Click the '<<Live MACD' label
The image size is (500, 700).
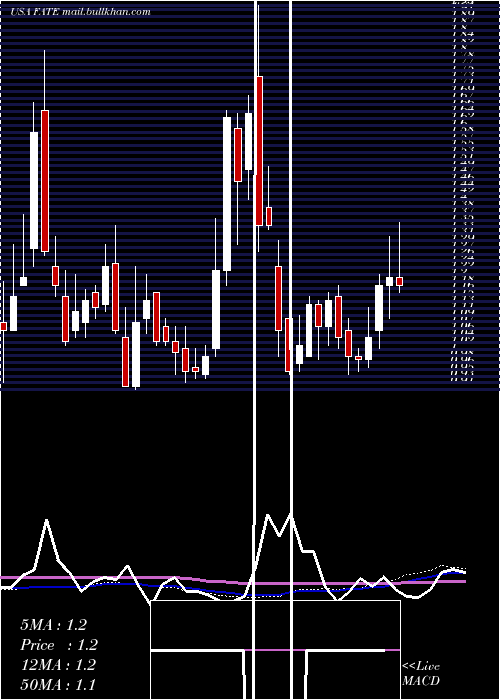(x=421, y=674)
